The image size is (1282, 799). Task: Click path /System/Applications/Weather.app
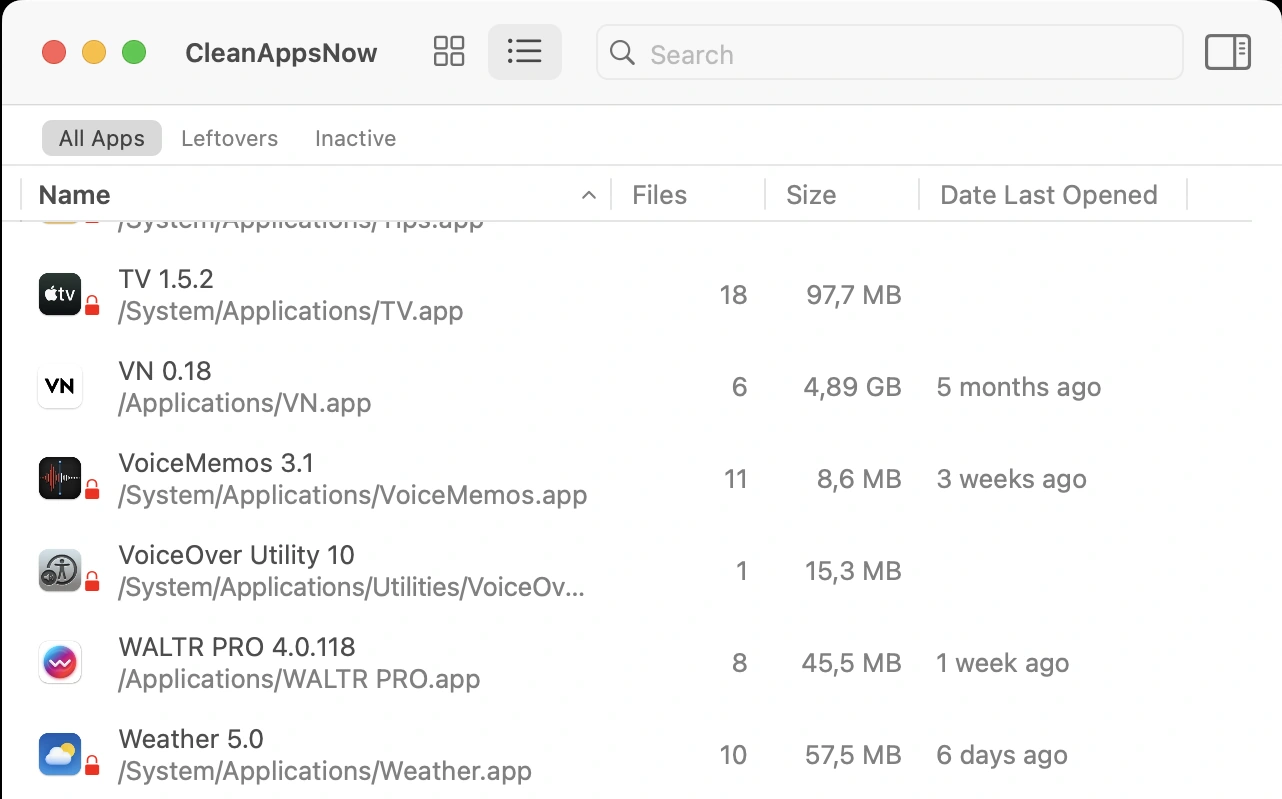pos(325,771)
